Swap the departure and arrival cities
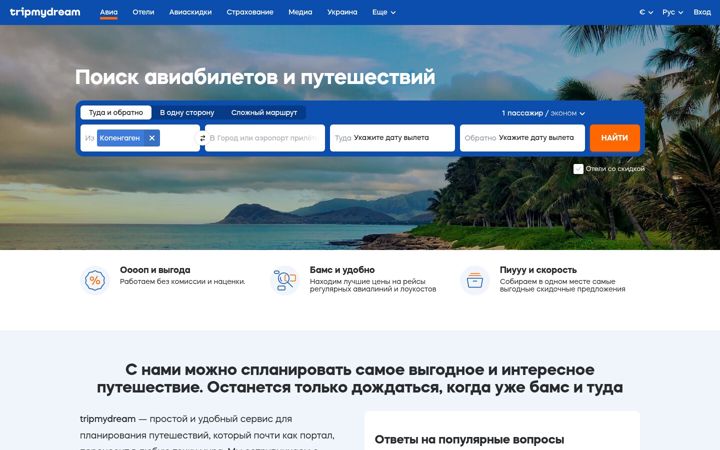 point(202,138)
